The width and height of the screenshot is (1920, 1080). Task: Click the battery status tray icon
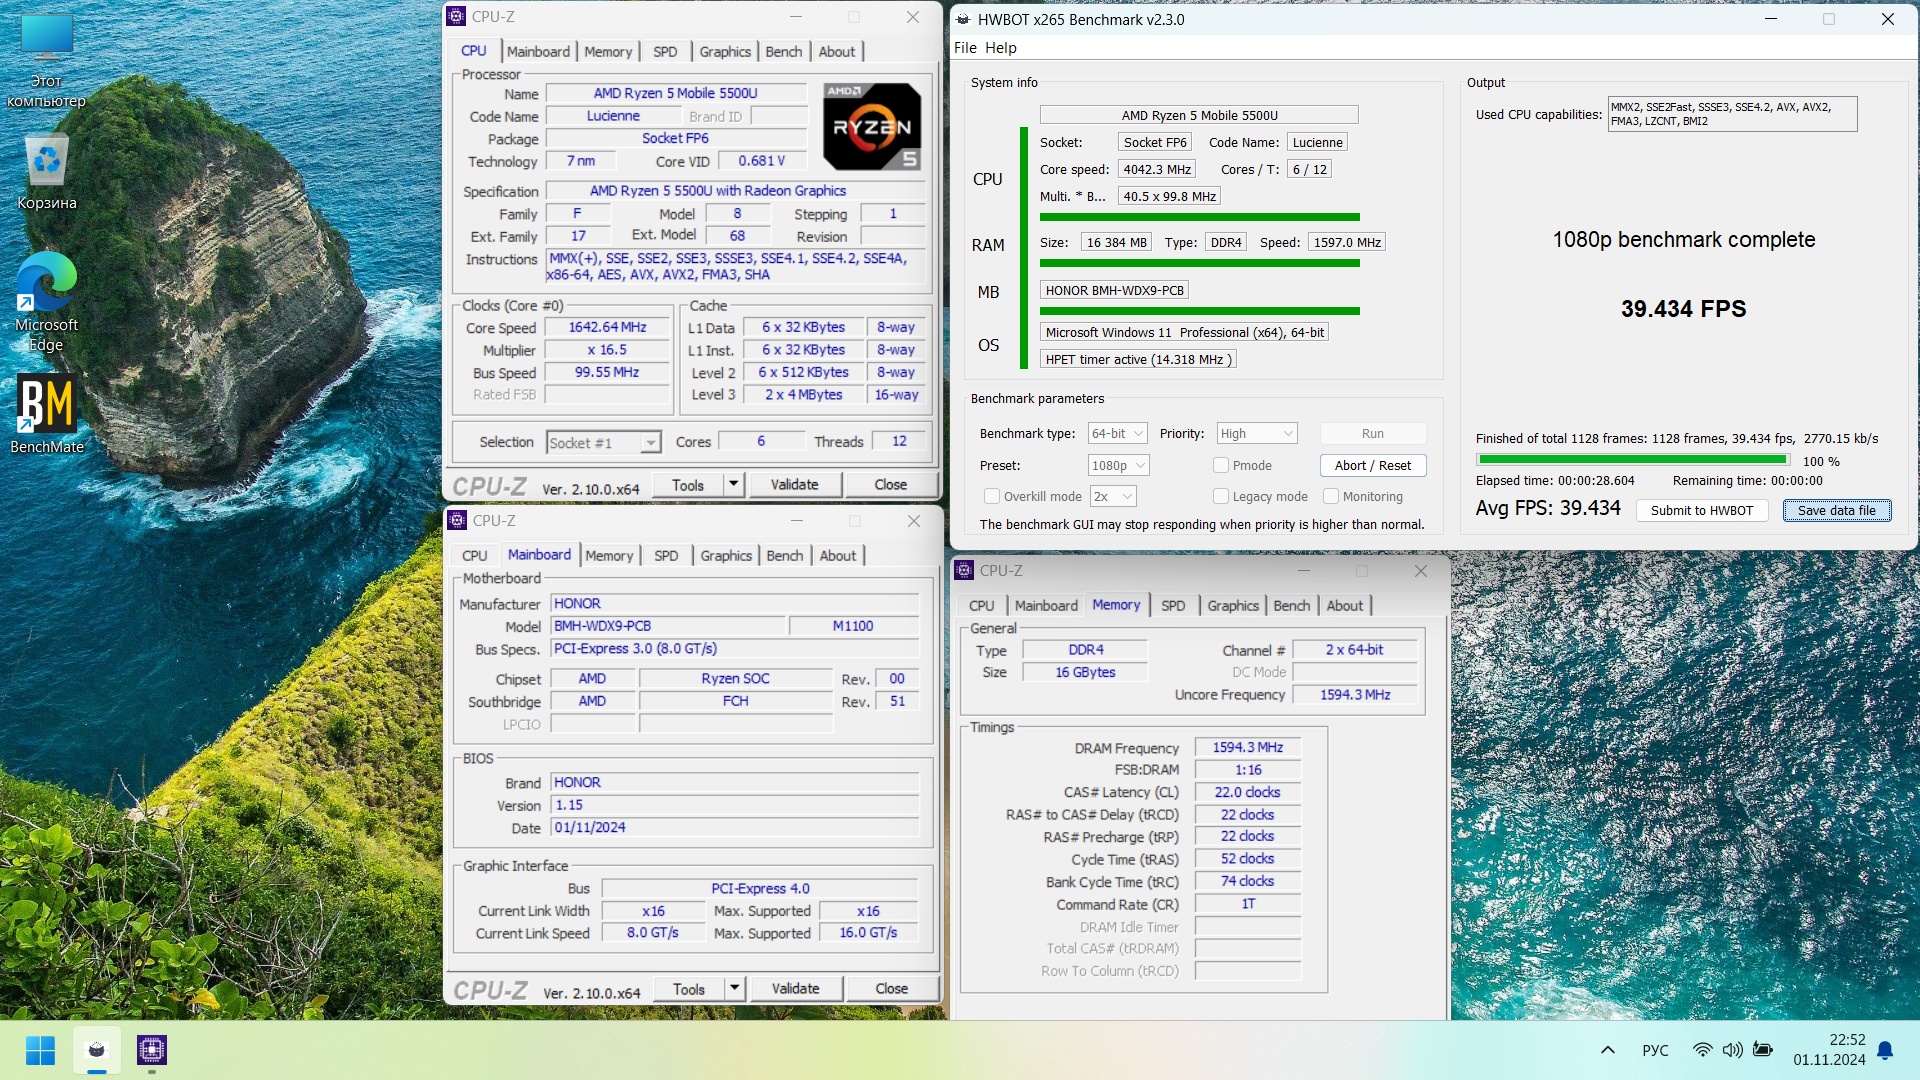[x=1763, y=1050]
